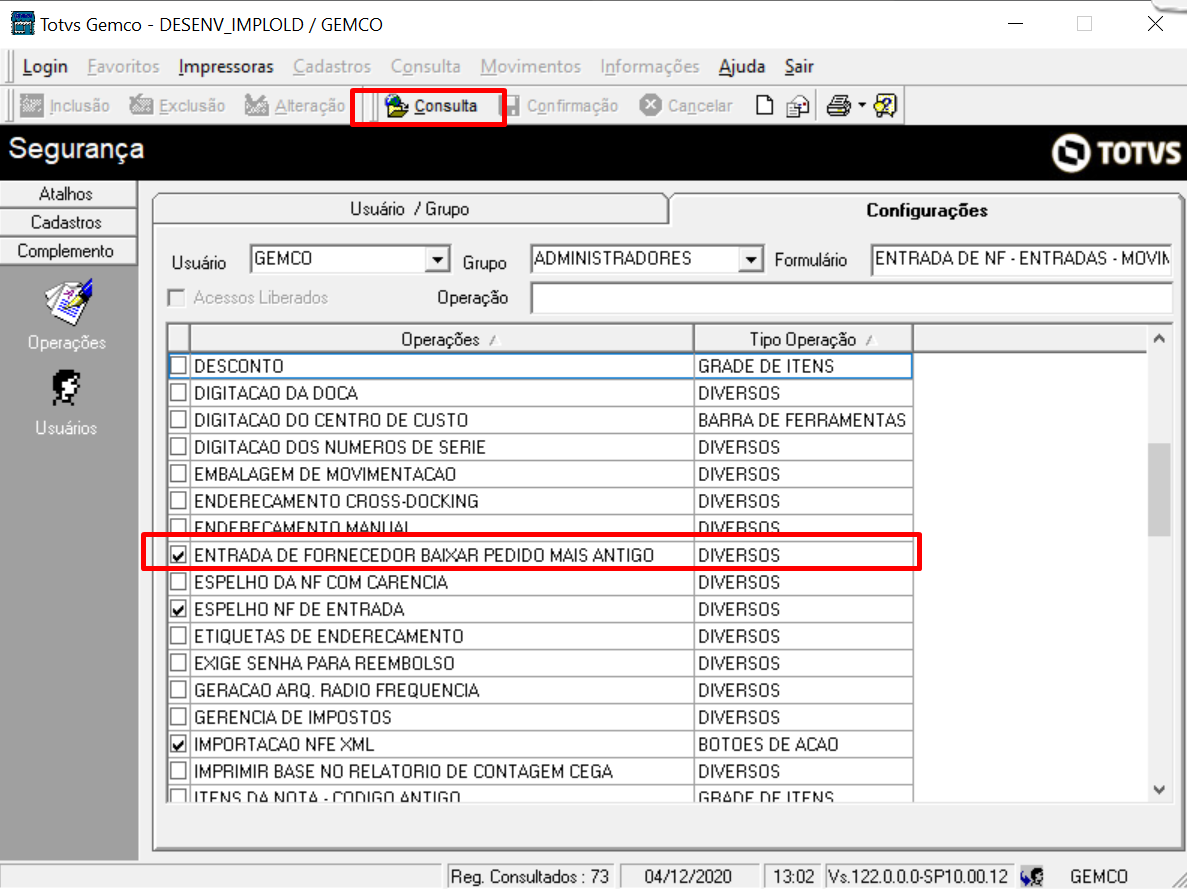1187x889 pixels.
Task: Click Reg. Consultados : 73 status entry
Action: click(530, 876)
